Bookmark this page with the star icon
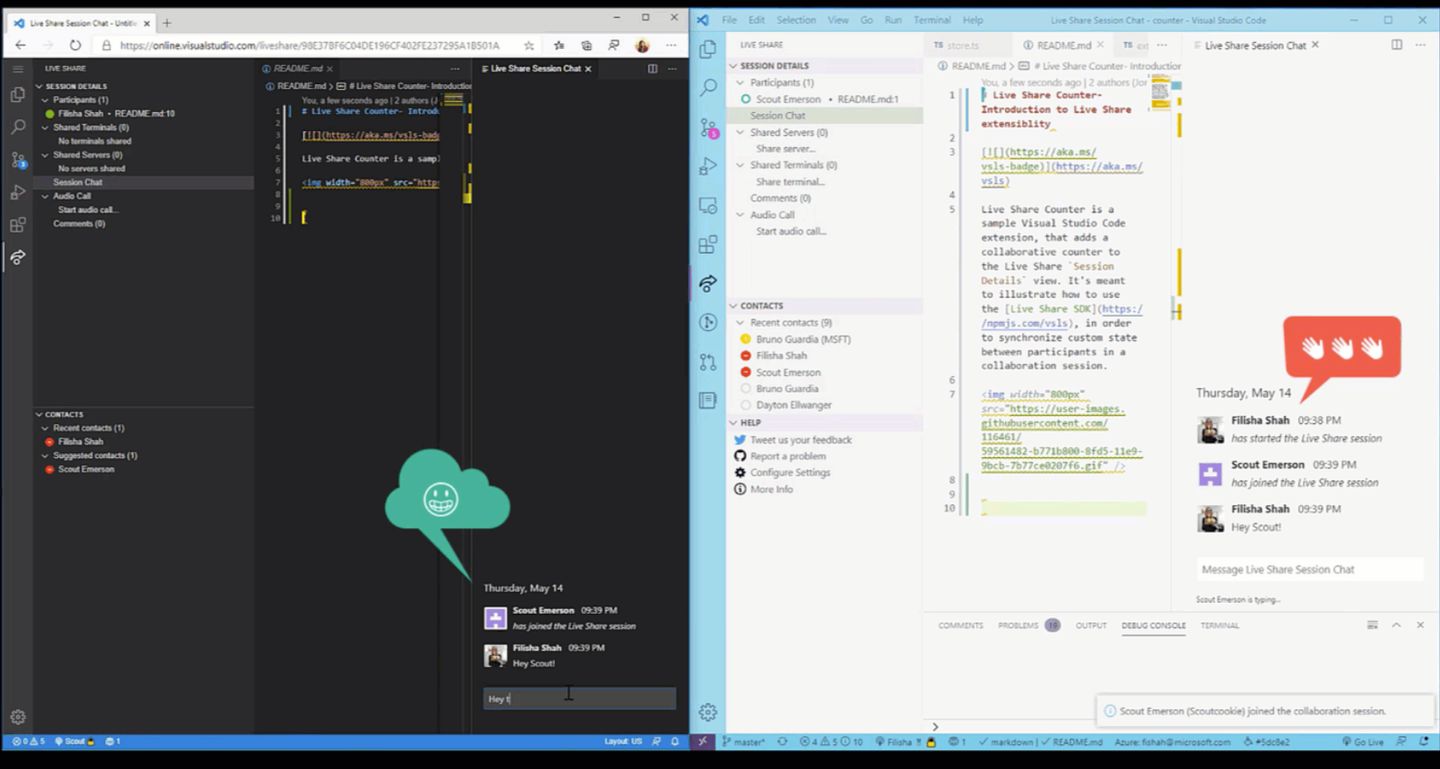Image resolution: width=1440 pixels, height=769 pixels. pos(529,45)
